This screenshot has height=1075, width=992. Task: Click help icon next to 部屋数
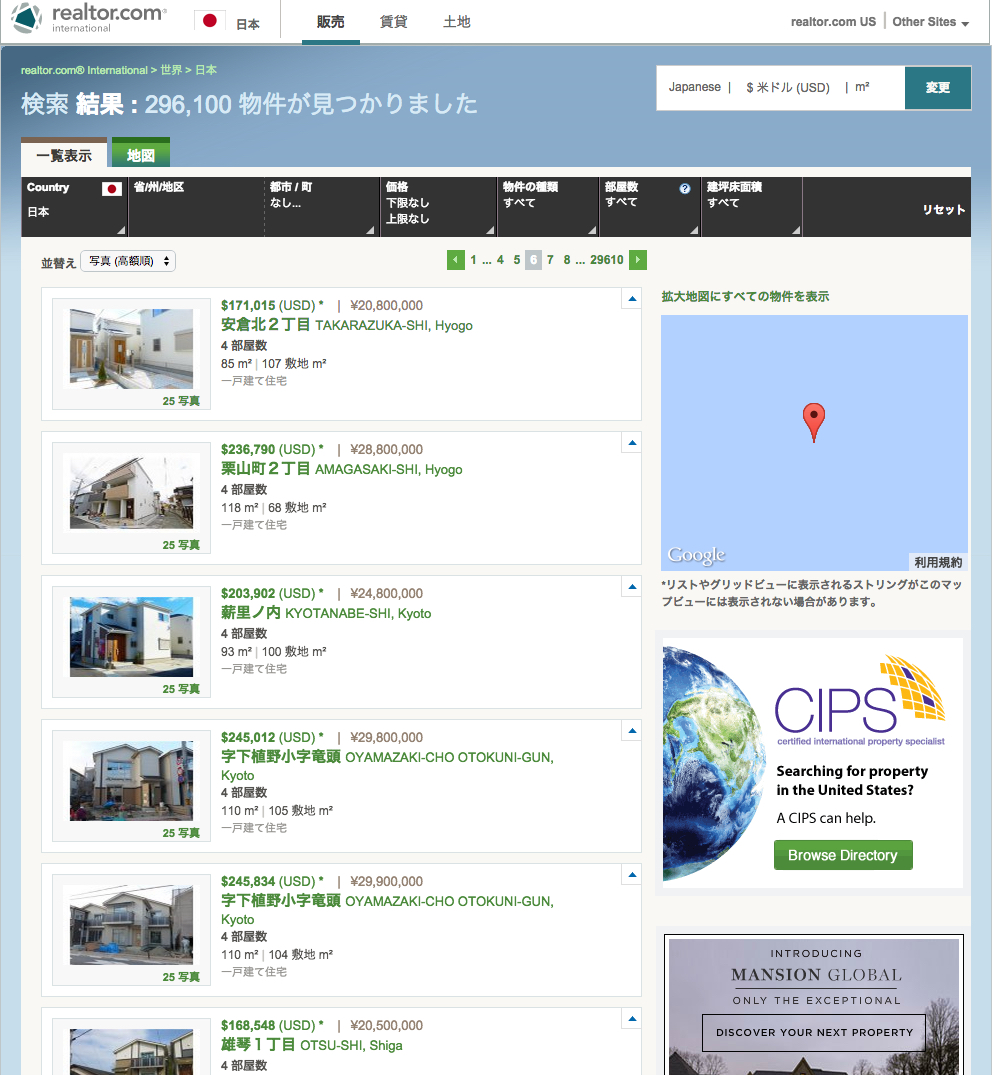point(685,188)
